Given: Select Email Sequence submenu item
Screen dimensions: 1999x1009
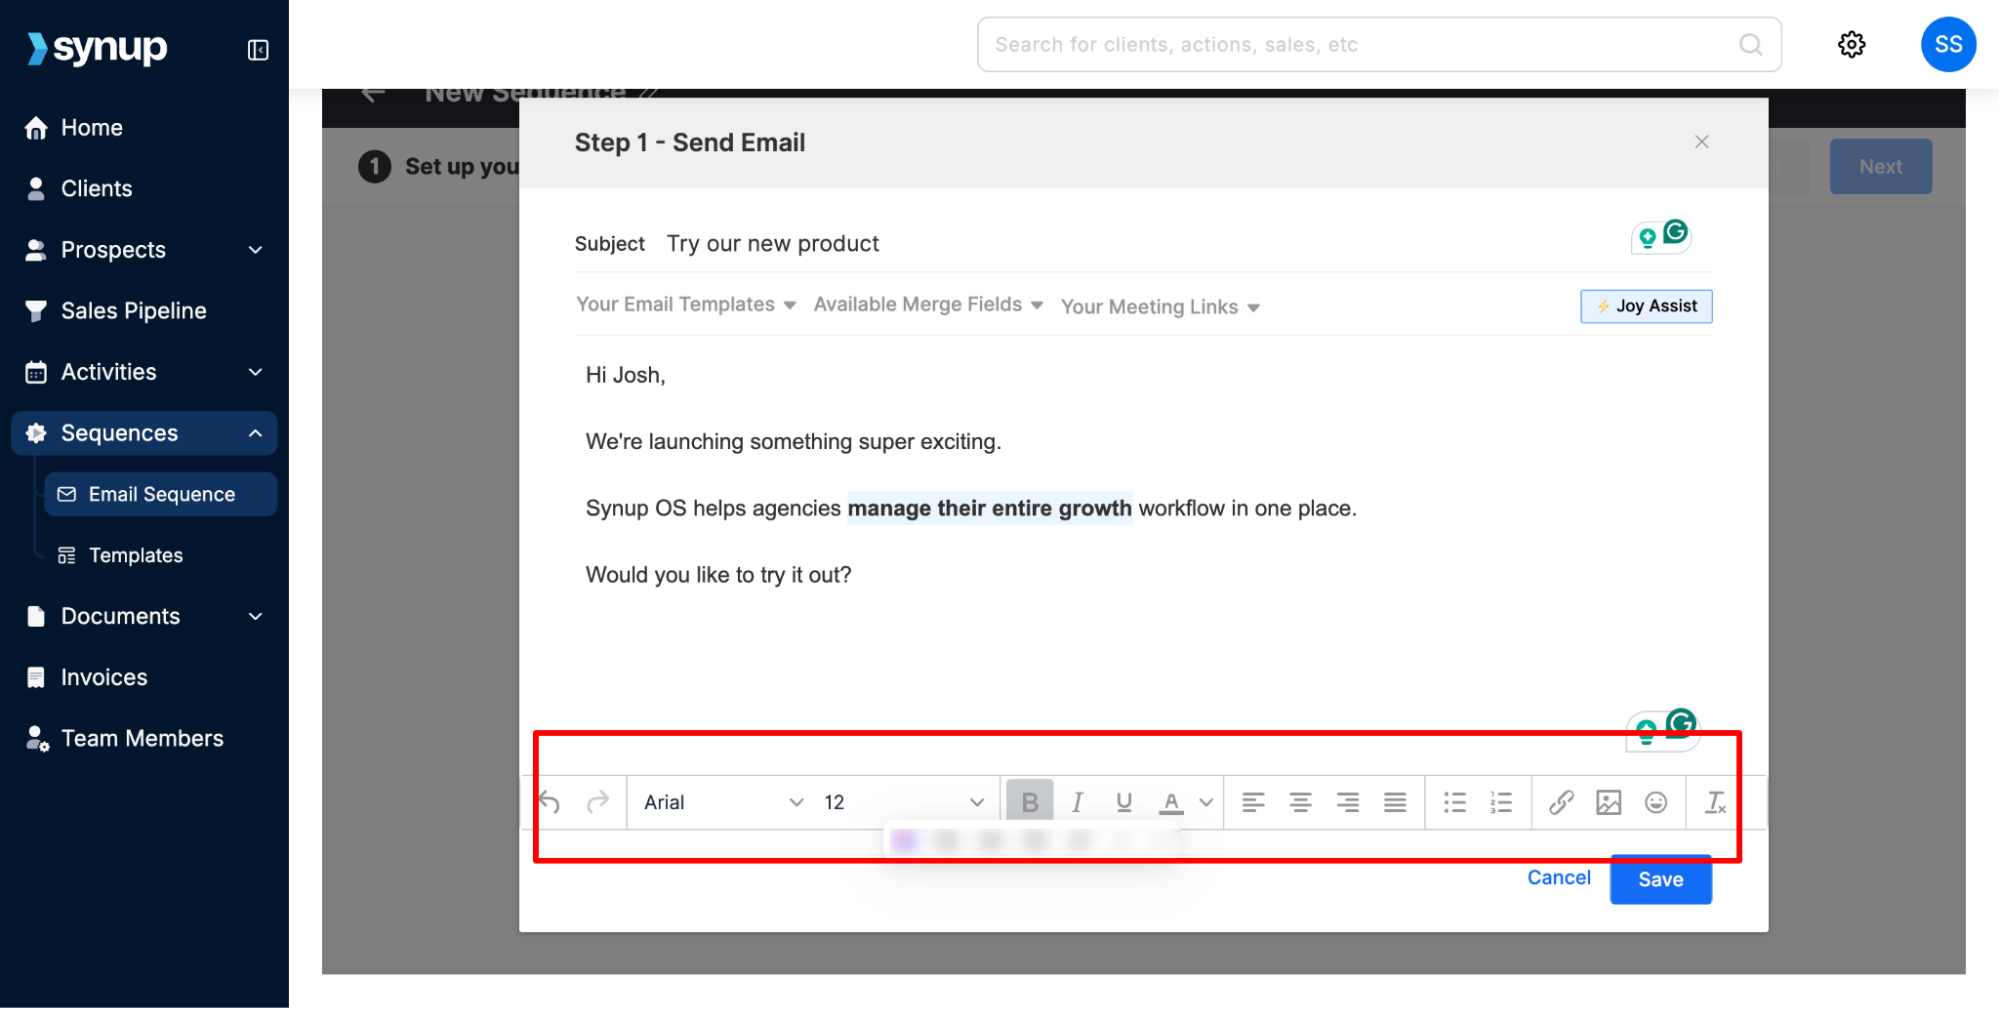Looking at the screenshot, I should pos(161,494).
